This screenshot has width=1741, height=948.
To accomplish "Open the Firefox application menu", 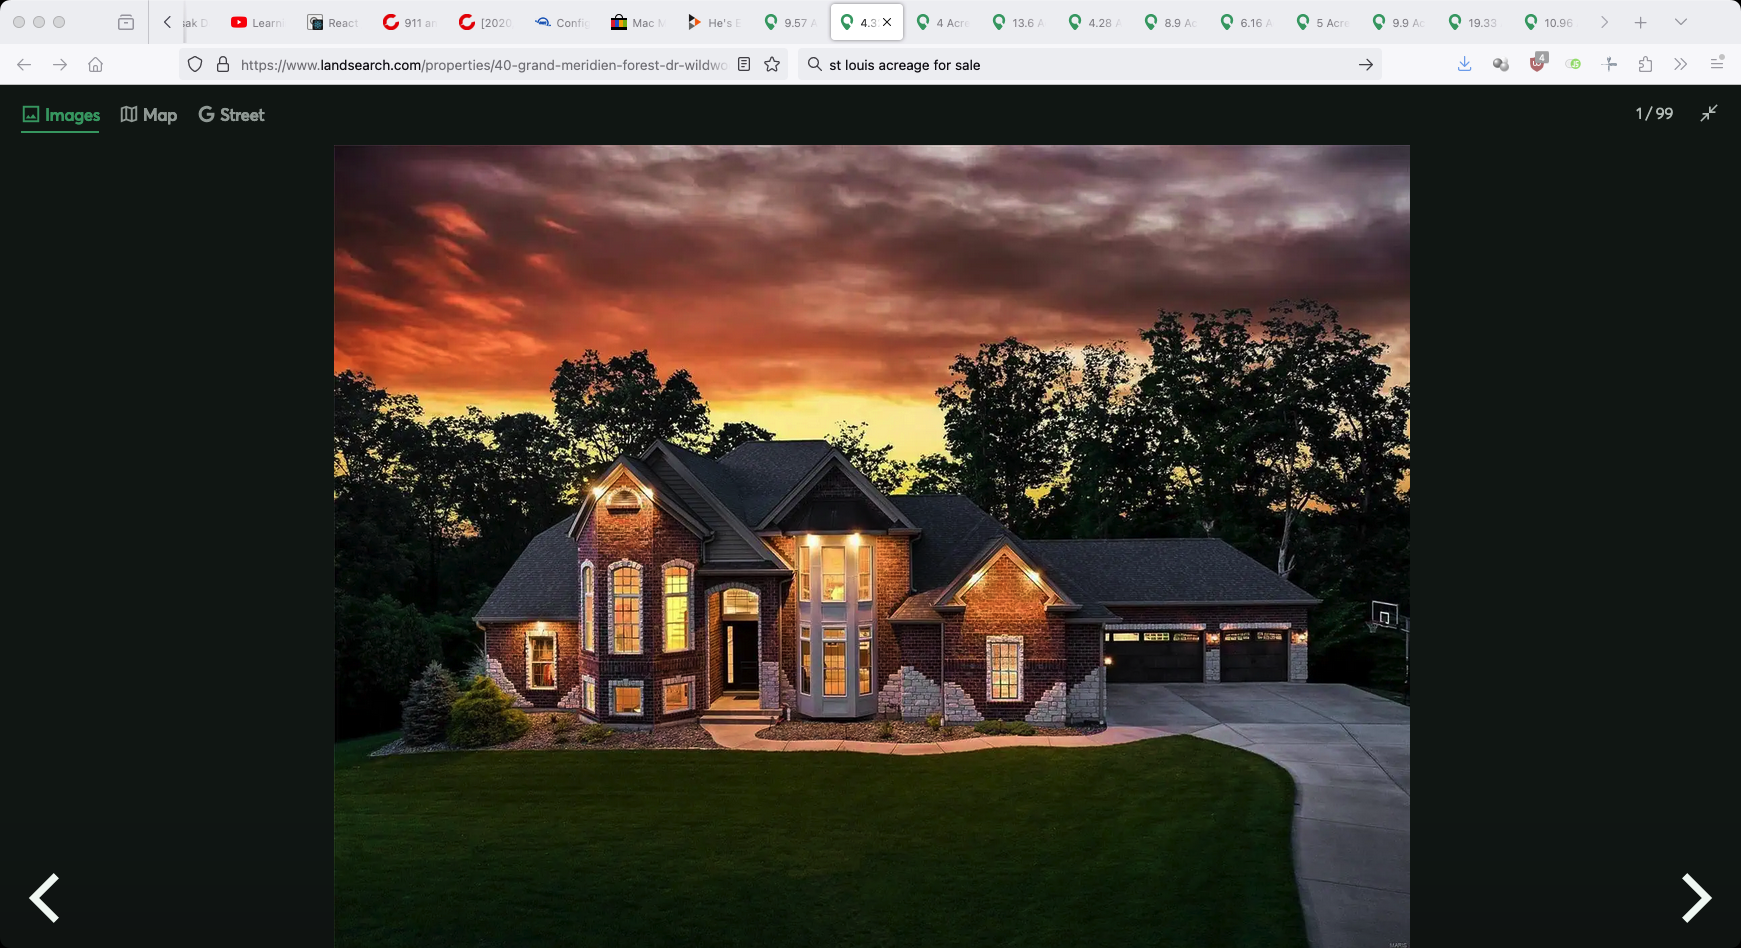I will click(x=1717, y=63).
